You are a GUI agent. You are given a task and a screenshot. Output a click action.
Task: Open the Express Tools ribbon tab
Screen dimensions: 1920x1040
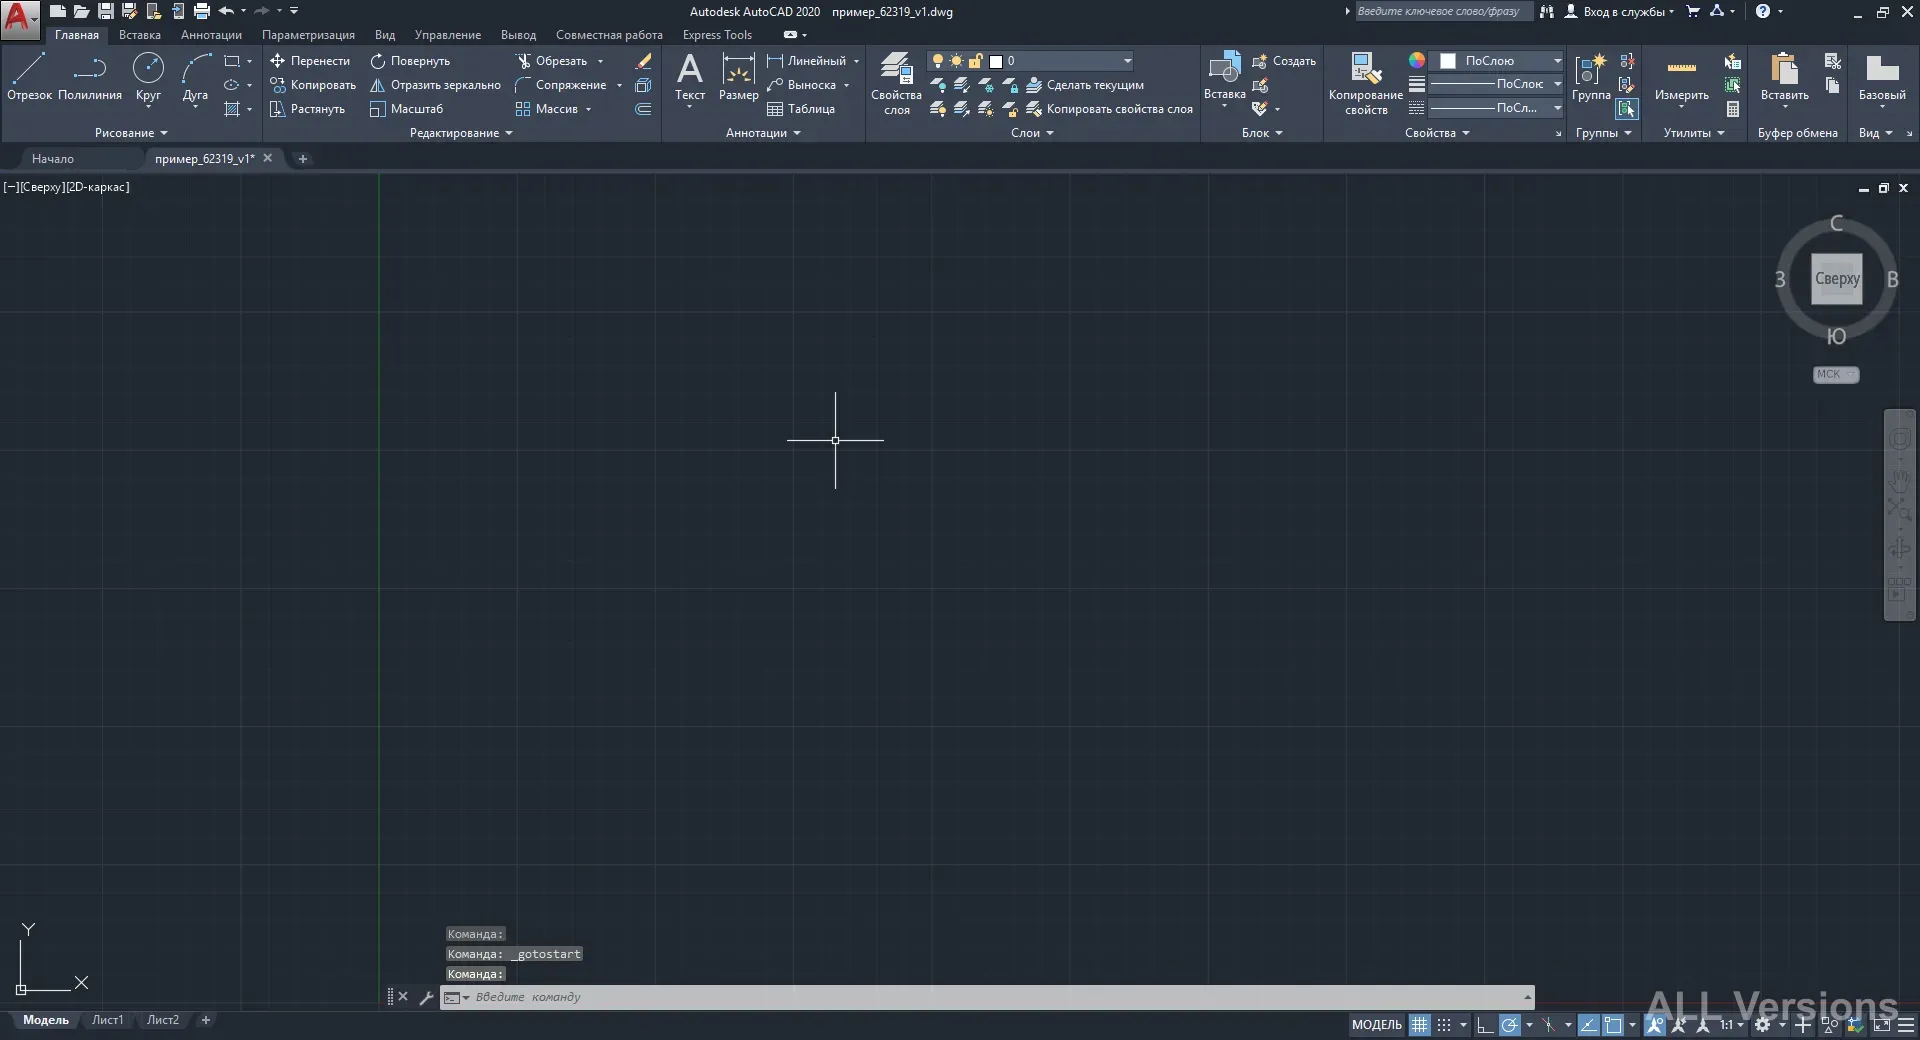pos(717,35)
